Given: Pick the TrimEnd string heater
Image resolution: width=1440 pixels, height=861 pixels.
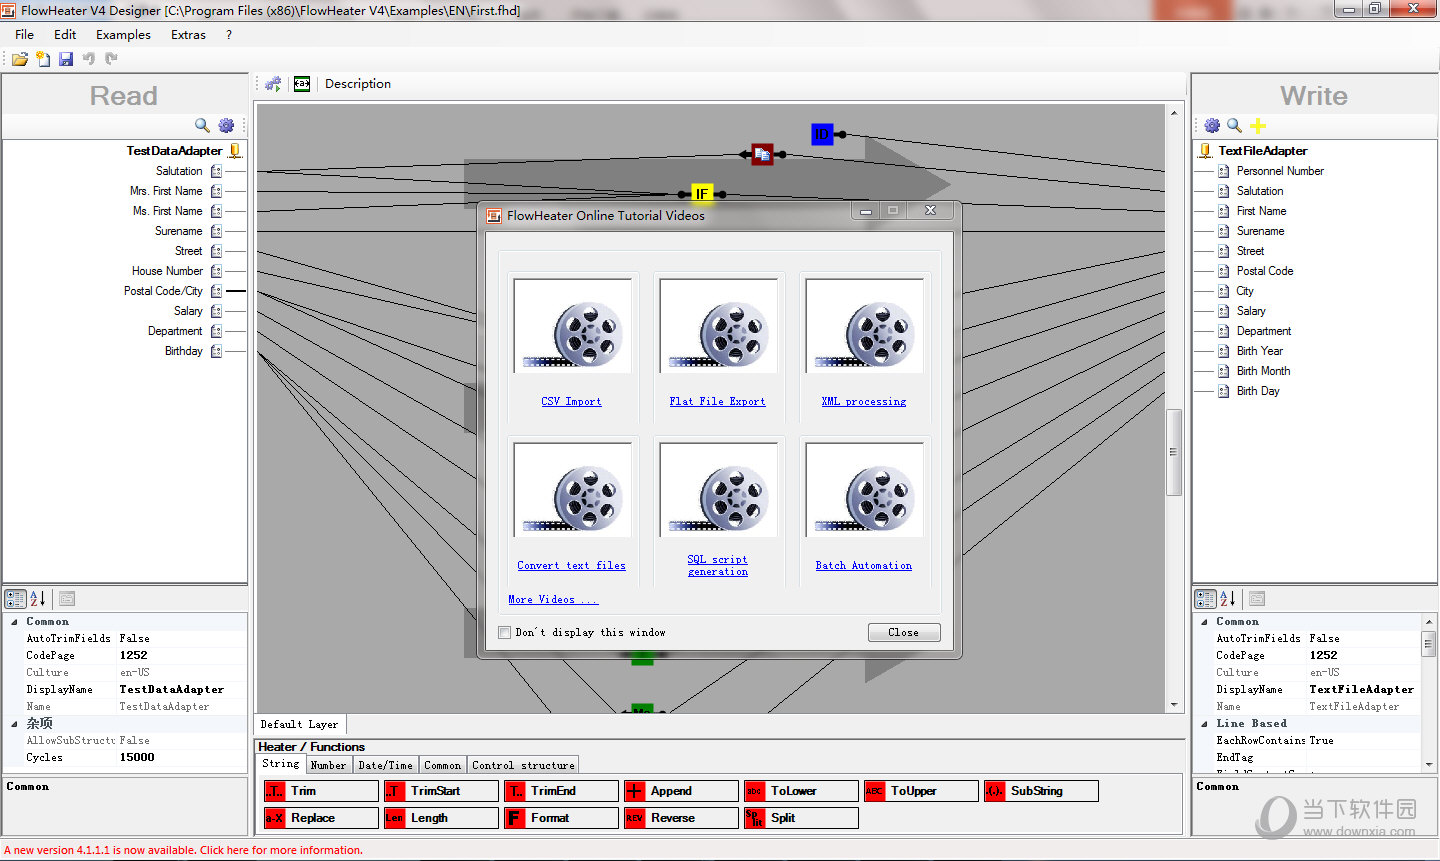Looking at the screenshot, I should (x=561, y=791).
